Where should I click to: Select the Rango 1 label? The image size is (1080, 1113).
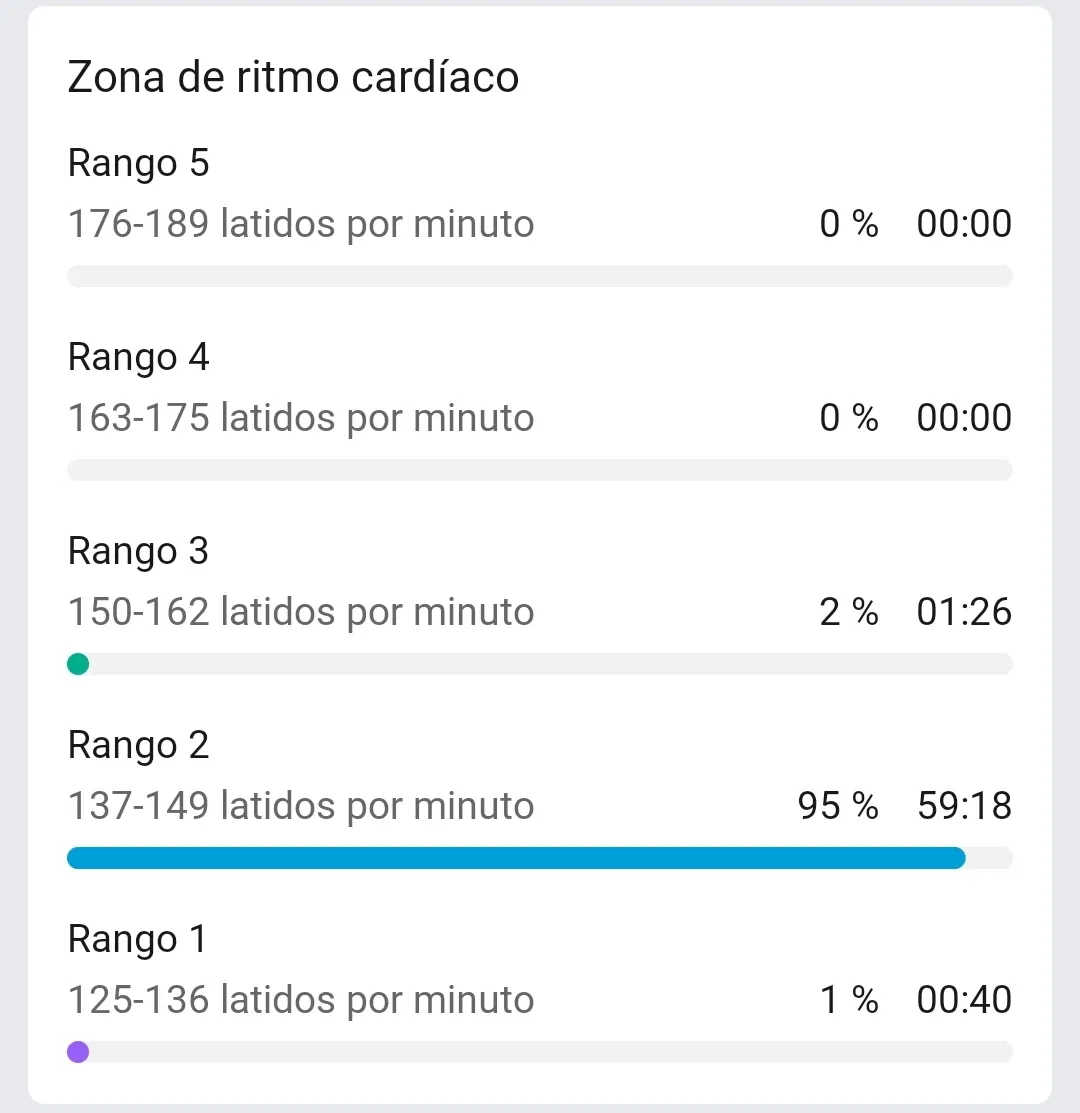[x=137, y=939]
